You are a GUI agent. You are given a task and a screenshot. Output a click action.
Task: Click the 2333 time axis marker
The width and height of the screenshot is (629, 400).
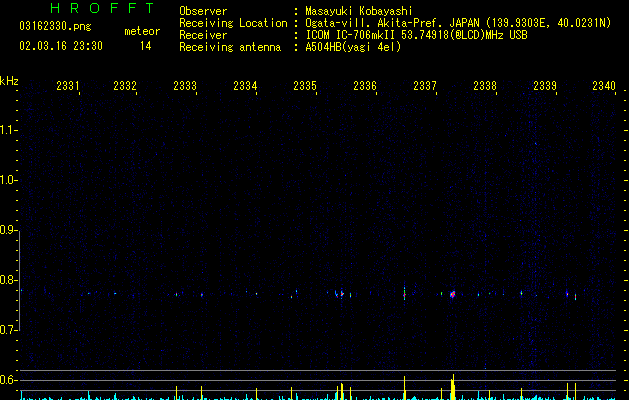coord(185,86)
